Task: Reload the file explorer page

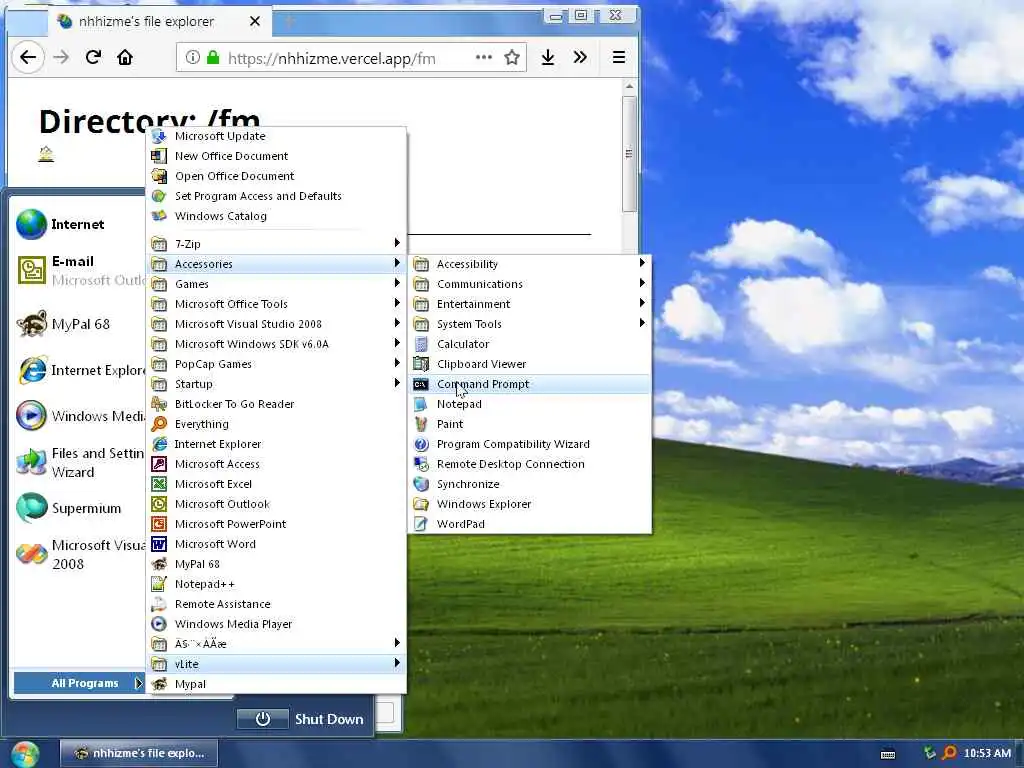Action: (93, 57)
